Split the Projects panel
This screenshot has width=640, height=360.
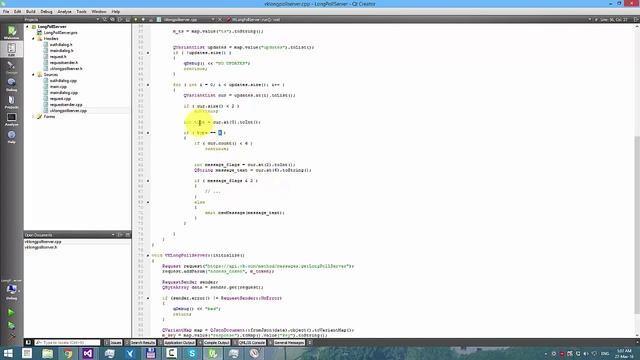click(120, 20)
